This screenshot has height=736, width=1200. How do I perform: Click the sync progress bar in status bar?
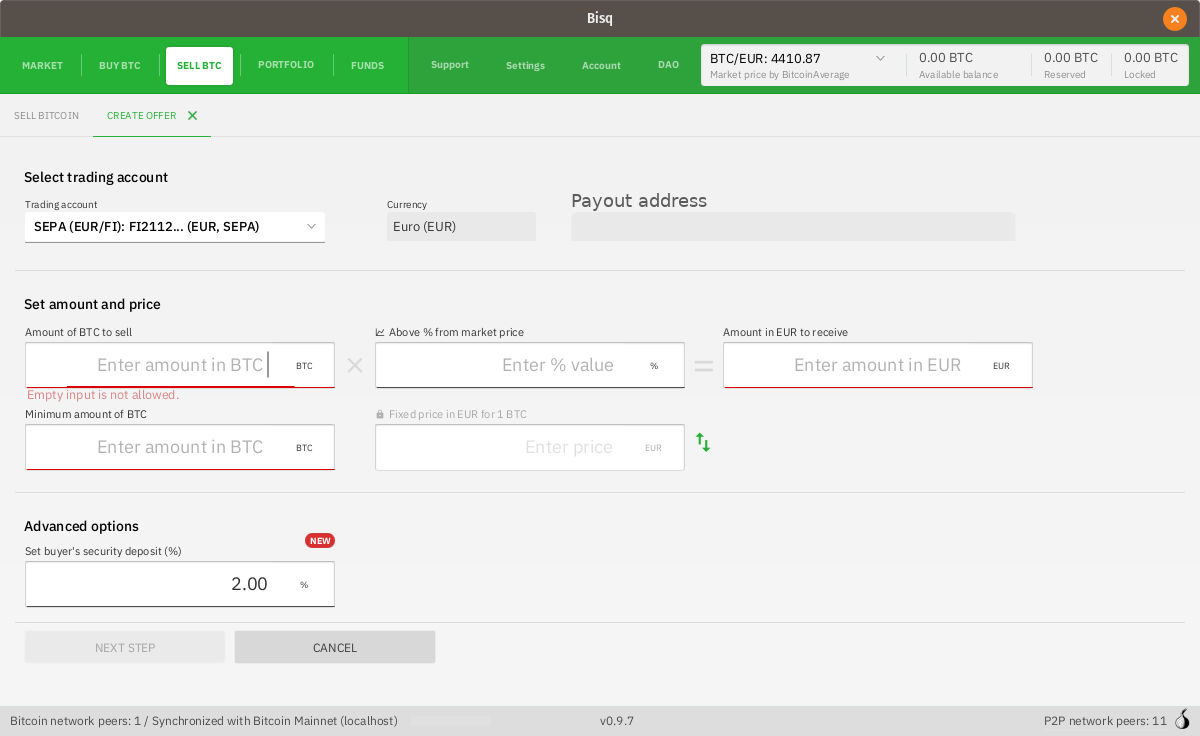[x=451, y=721]
